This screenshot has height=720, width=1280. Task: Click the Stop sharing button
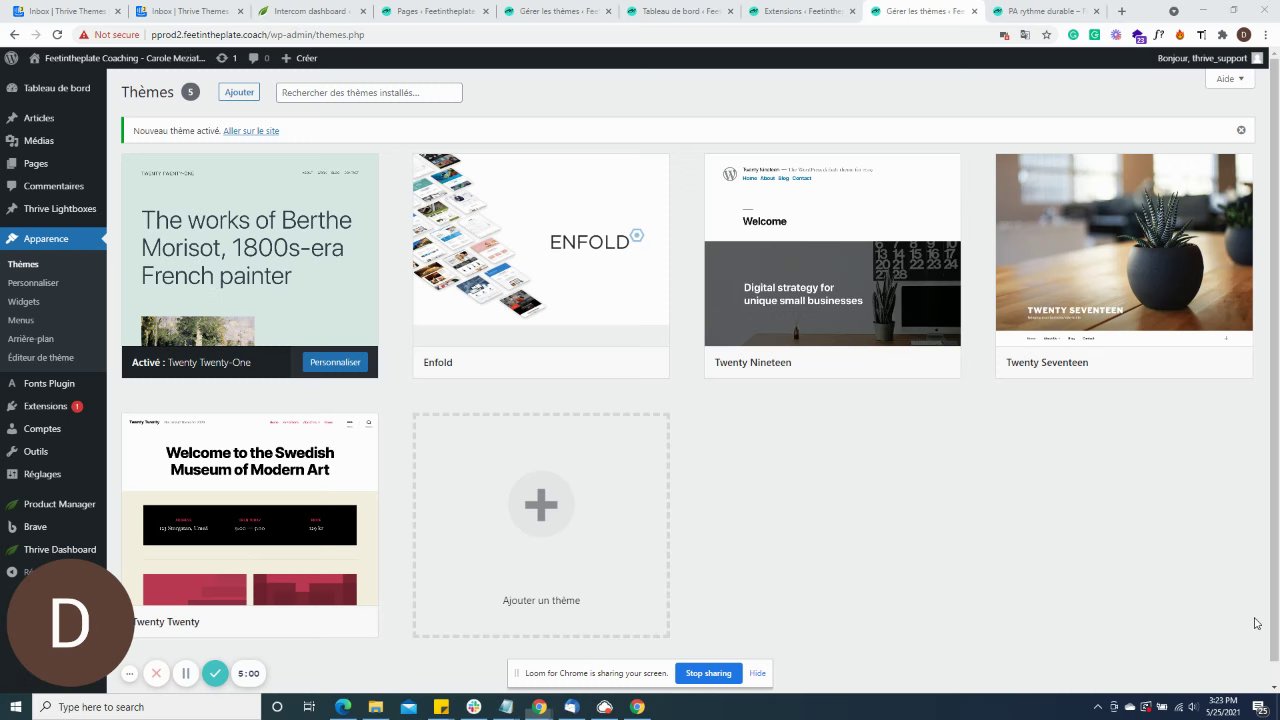tap(708, 673)
